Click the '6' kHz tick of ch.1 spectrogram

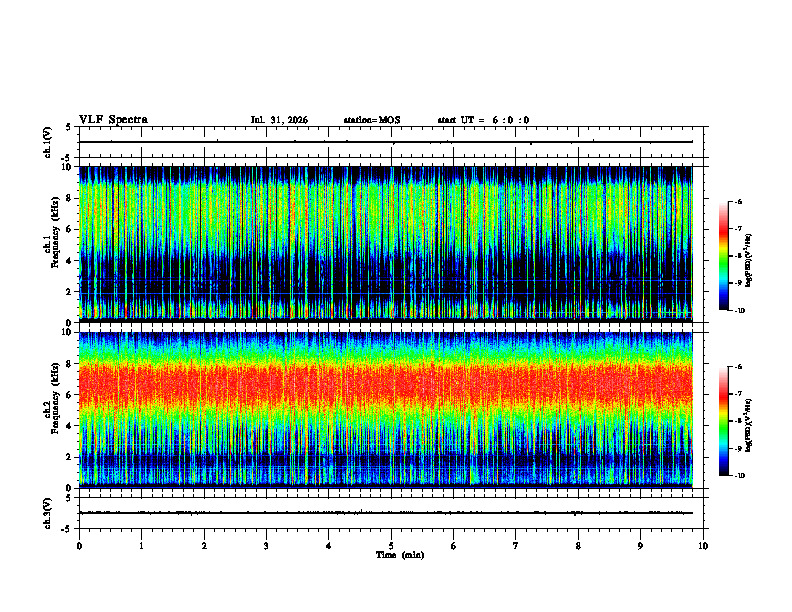point(70,229)
